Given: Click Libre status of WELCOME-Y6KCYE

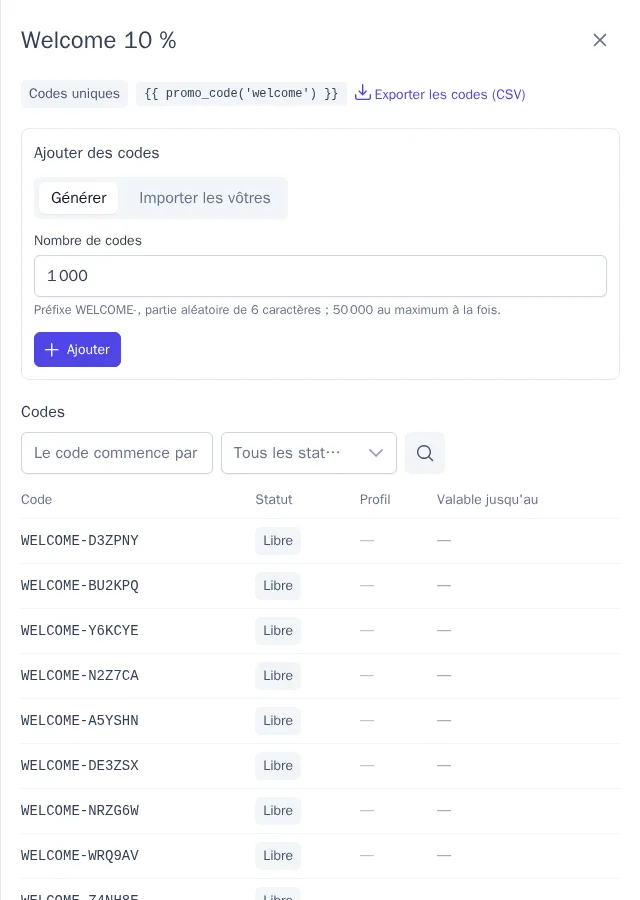Looking at the screenshot, I should click(278, 630).
